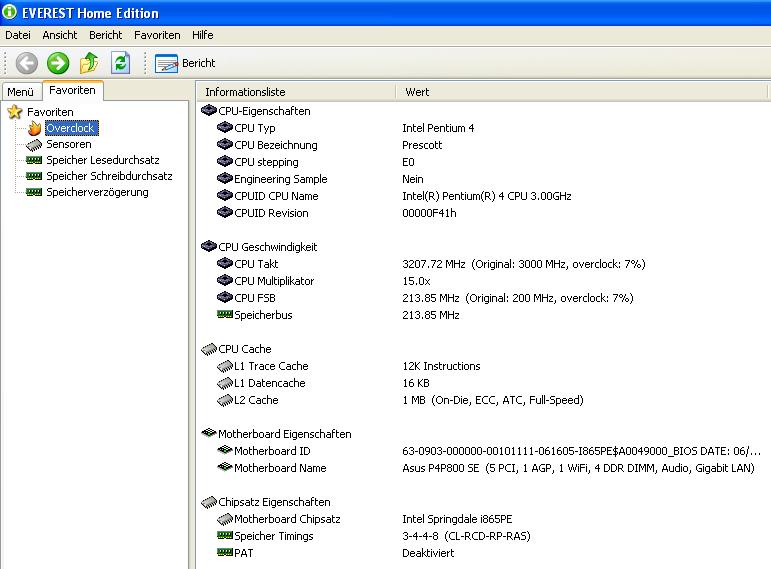
Task: Open the Datei menu
Action: [18, 35]
